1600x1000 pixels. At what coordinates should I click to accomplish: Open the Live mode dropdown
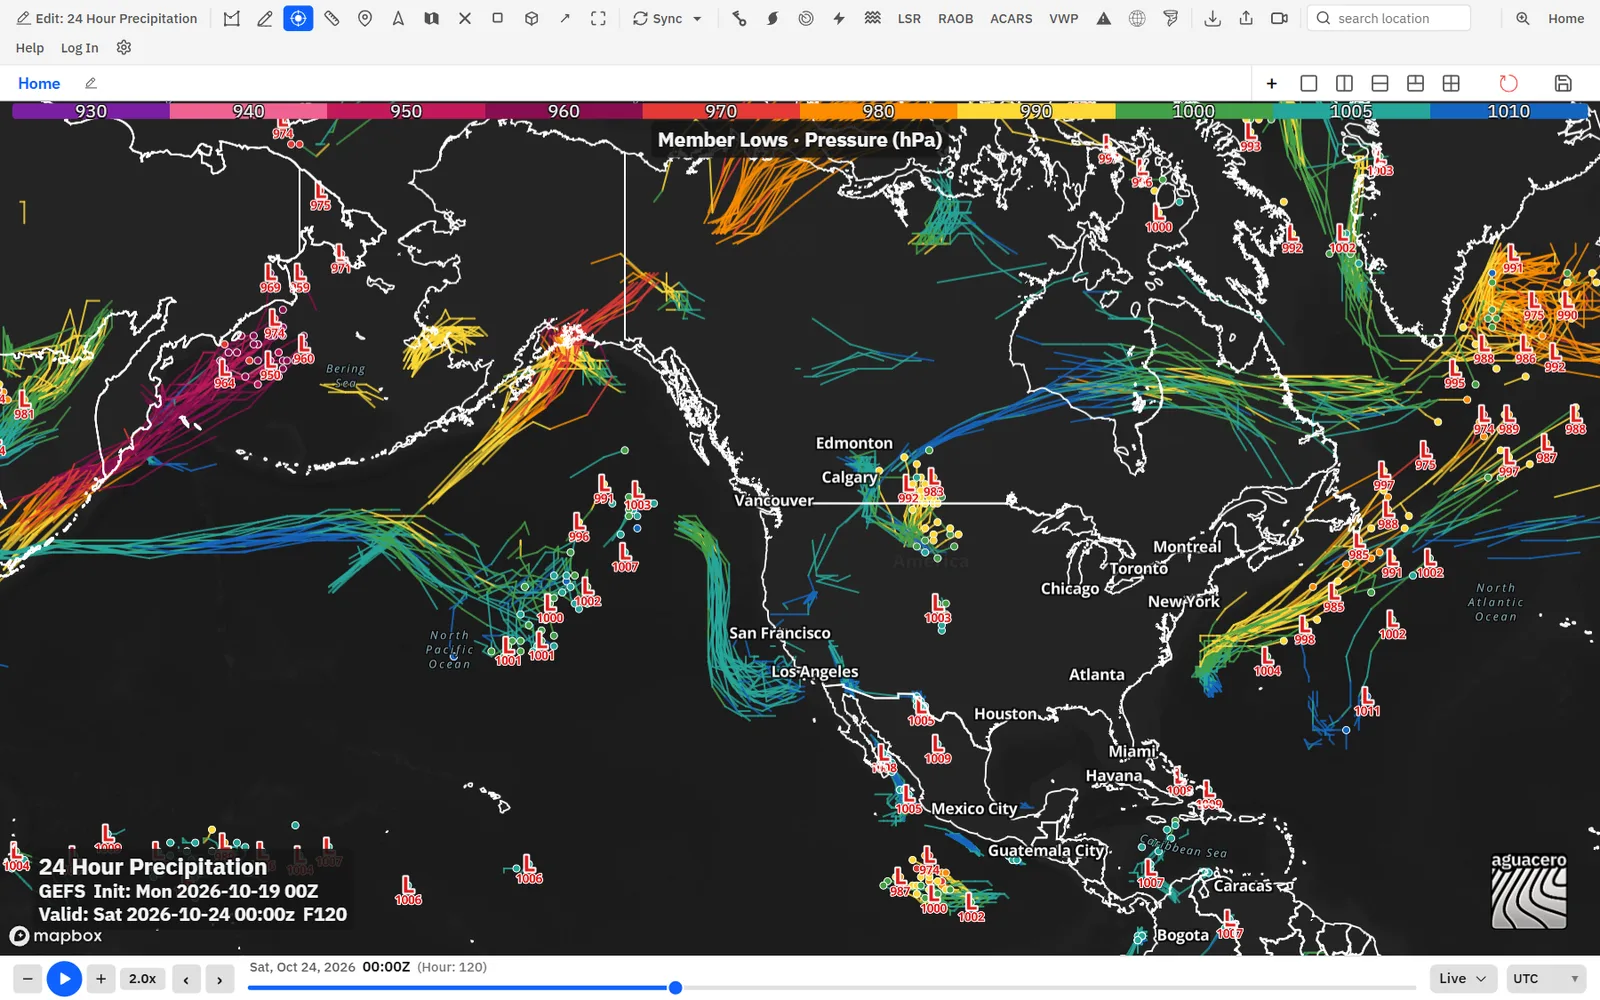click(x=1462, y=978)
